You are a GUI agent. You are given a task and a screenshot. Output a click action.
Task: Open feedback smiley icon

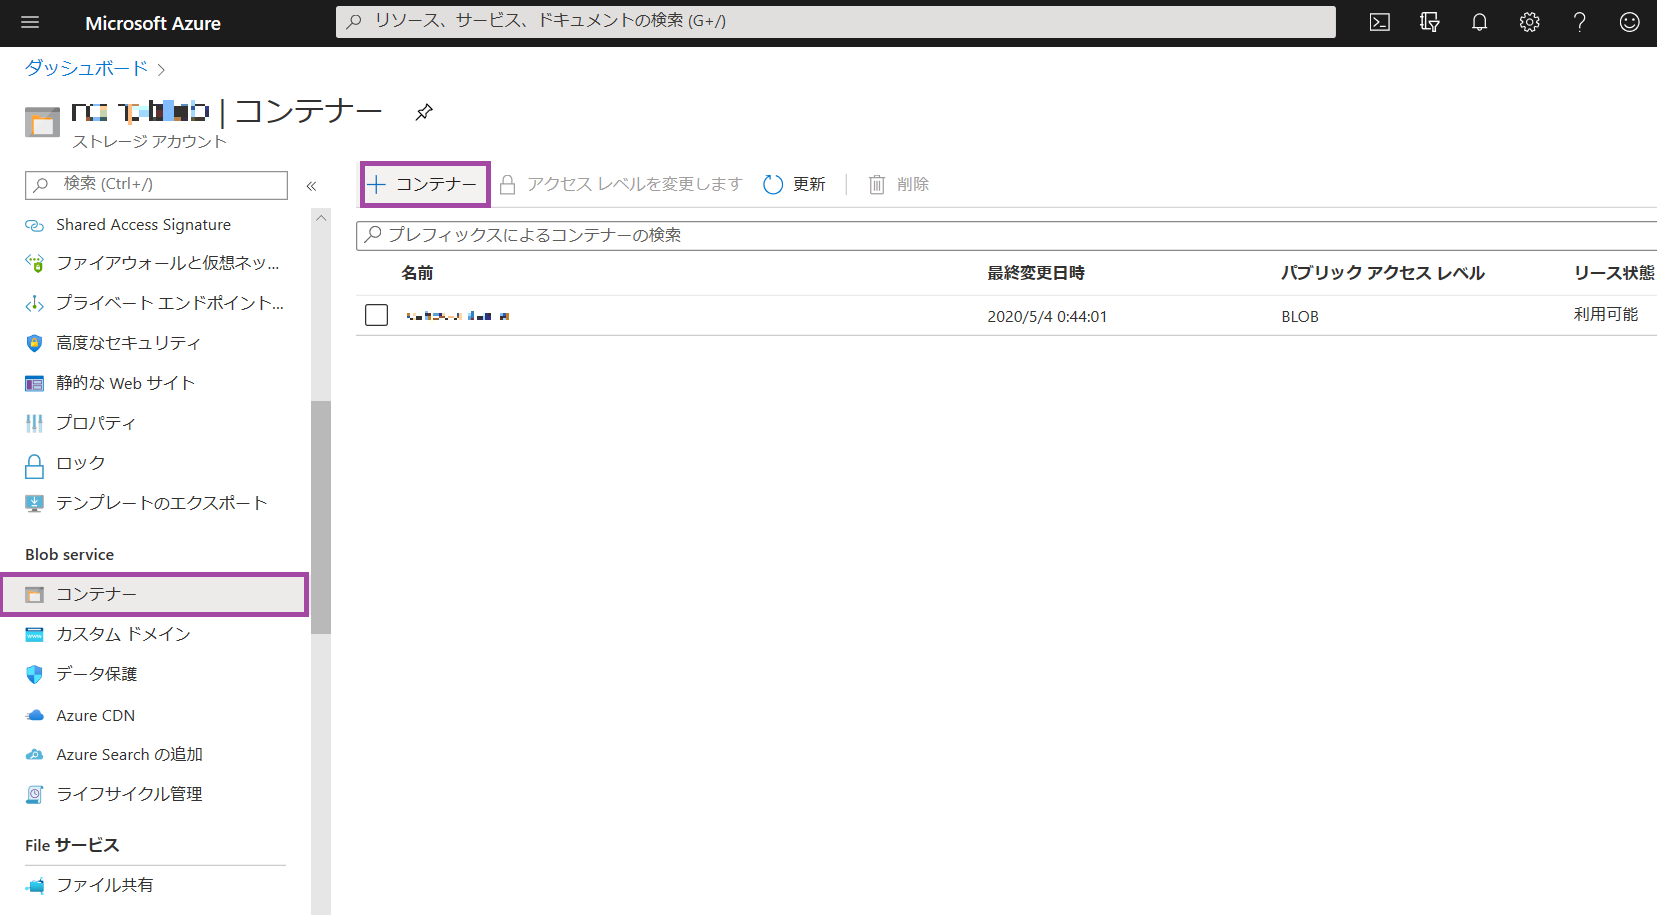1630,22
